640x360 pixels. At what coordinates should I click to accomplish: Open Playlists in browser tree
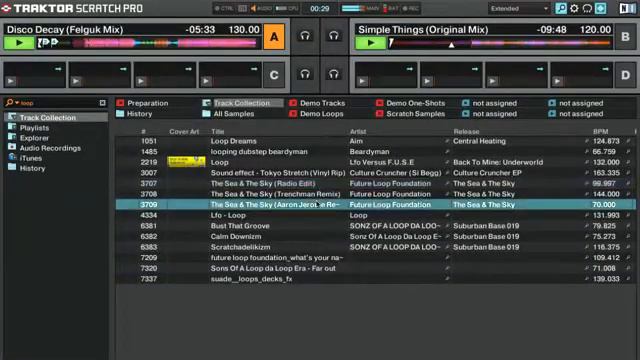point(34,128)
